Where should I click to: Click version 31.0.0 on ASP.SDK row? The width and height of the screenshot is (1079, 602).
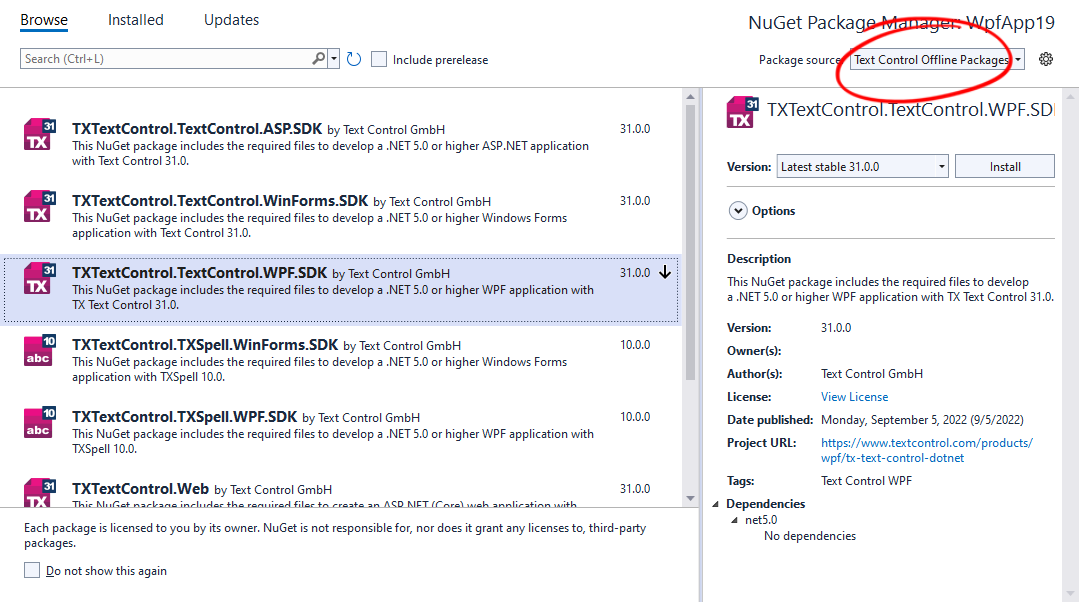[x=634, y=129]
